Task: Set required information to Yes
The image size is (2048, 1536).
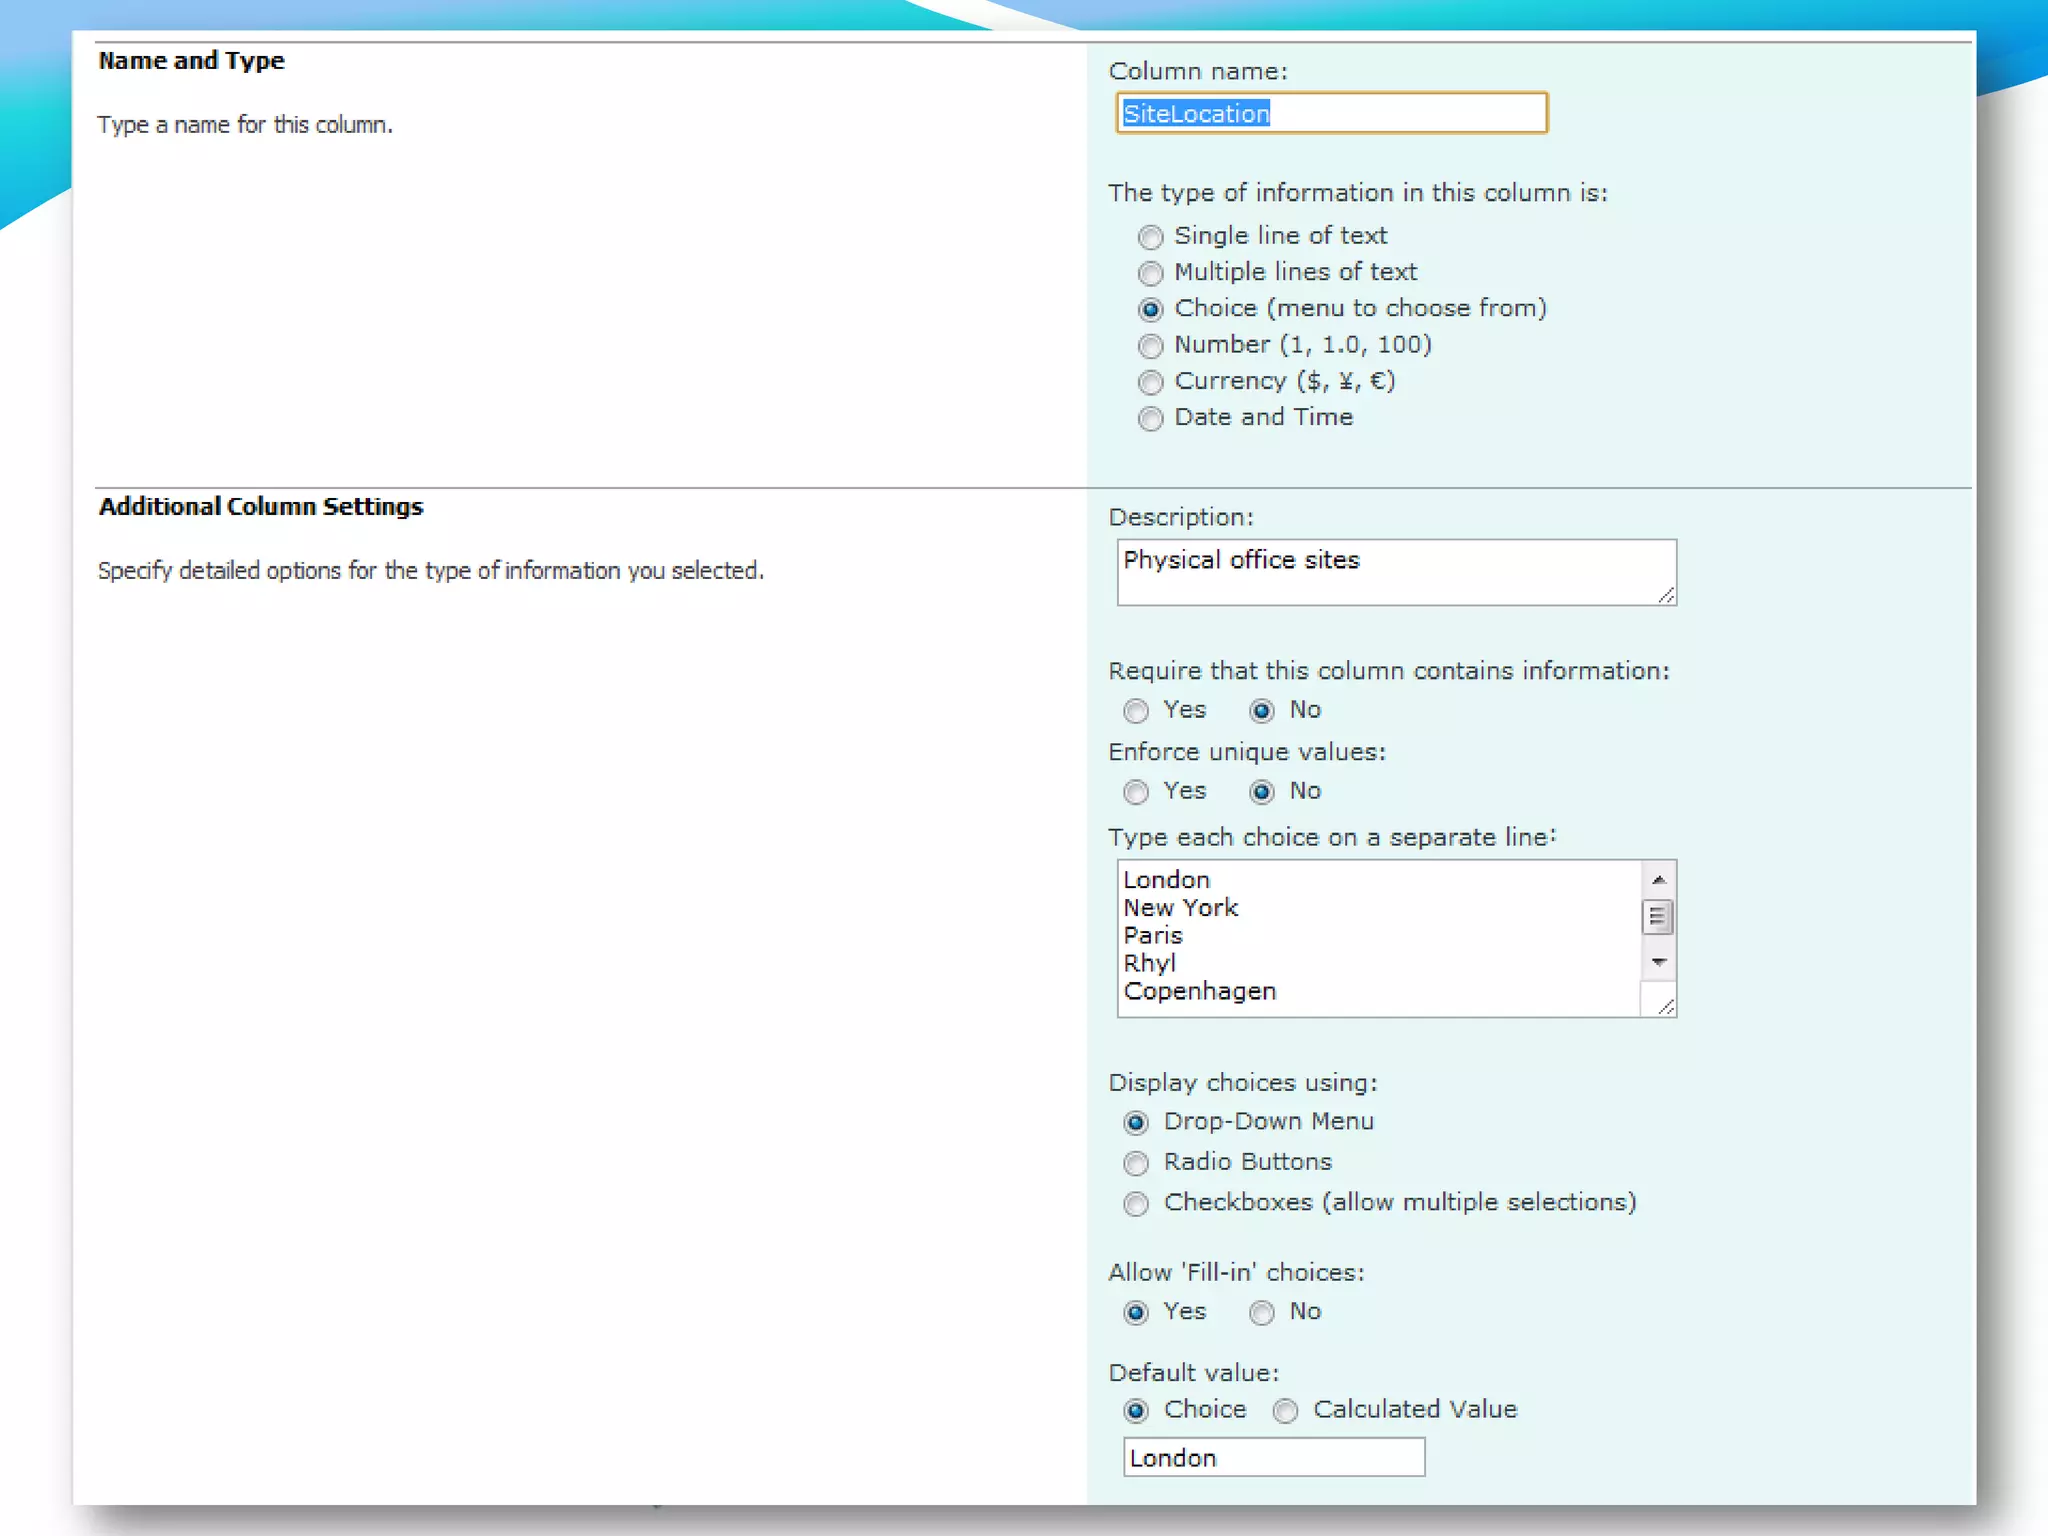Action: [1135, 711]
